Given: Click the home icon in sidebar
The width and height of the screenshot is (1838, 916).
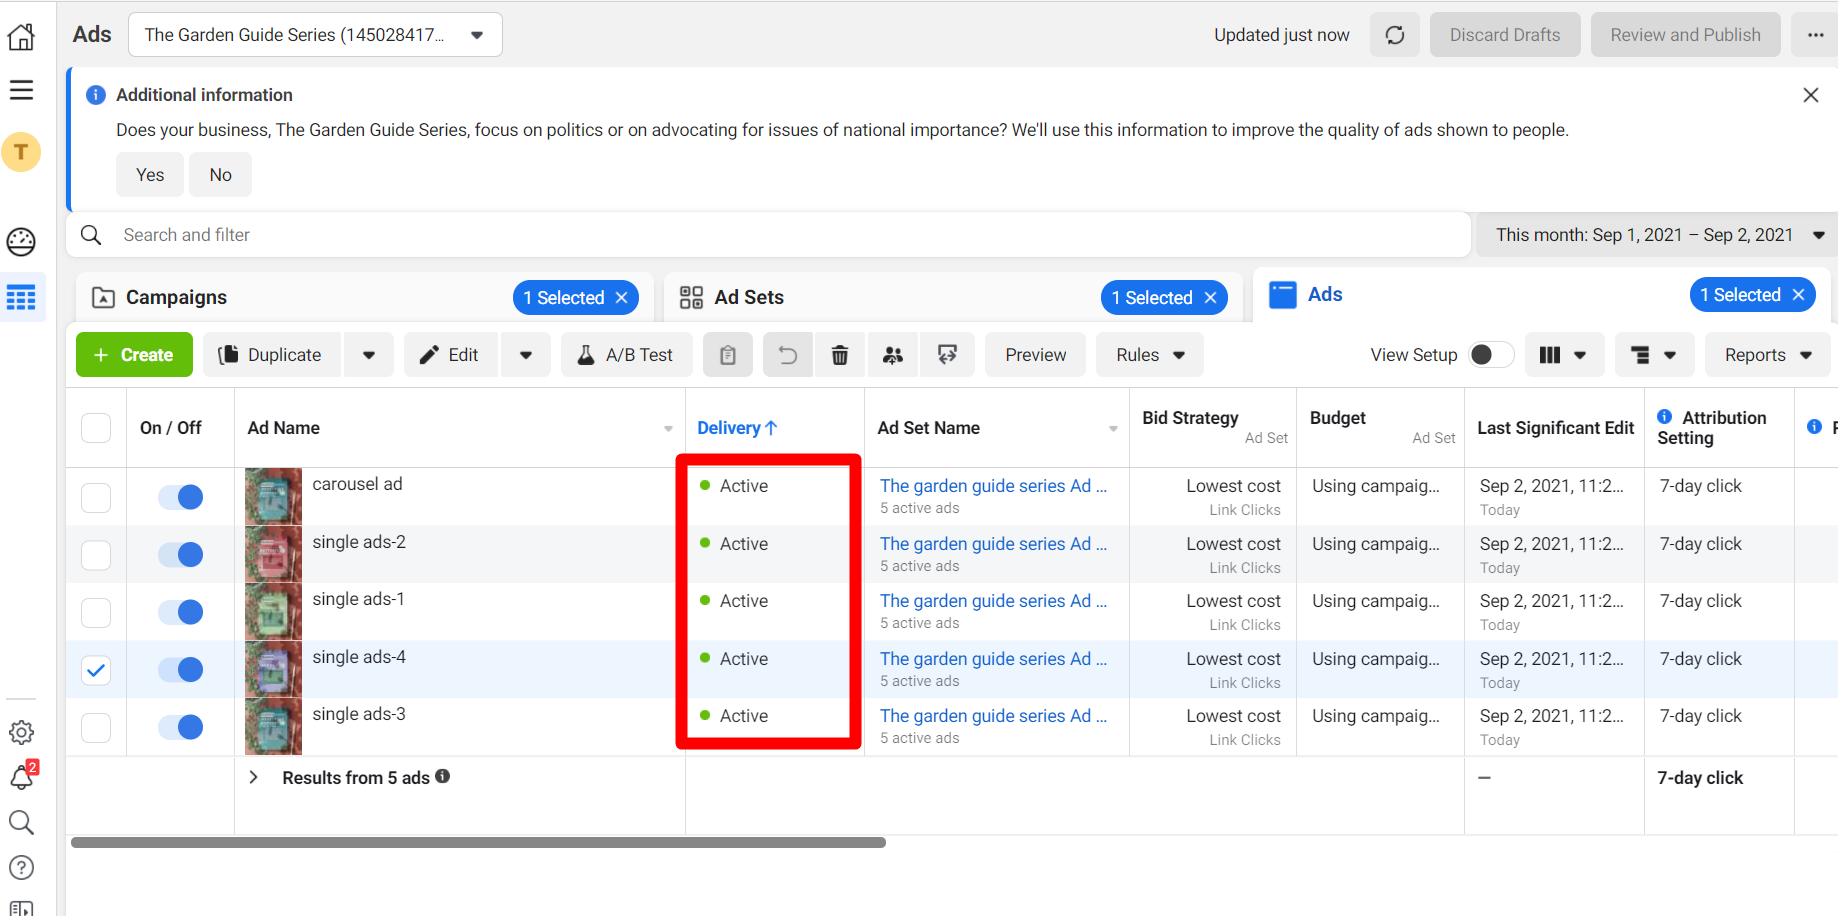Looking at the screenshot, I should (x=21, y=37).
